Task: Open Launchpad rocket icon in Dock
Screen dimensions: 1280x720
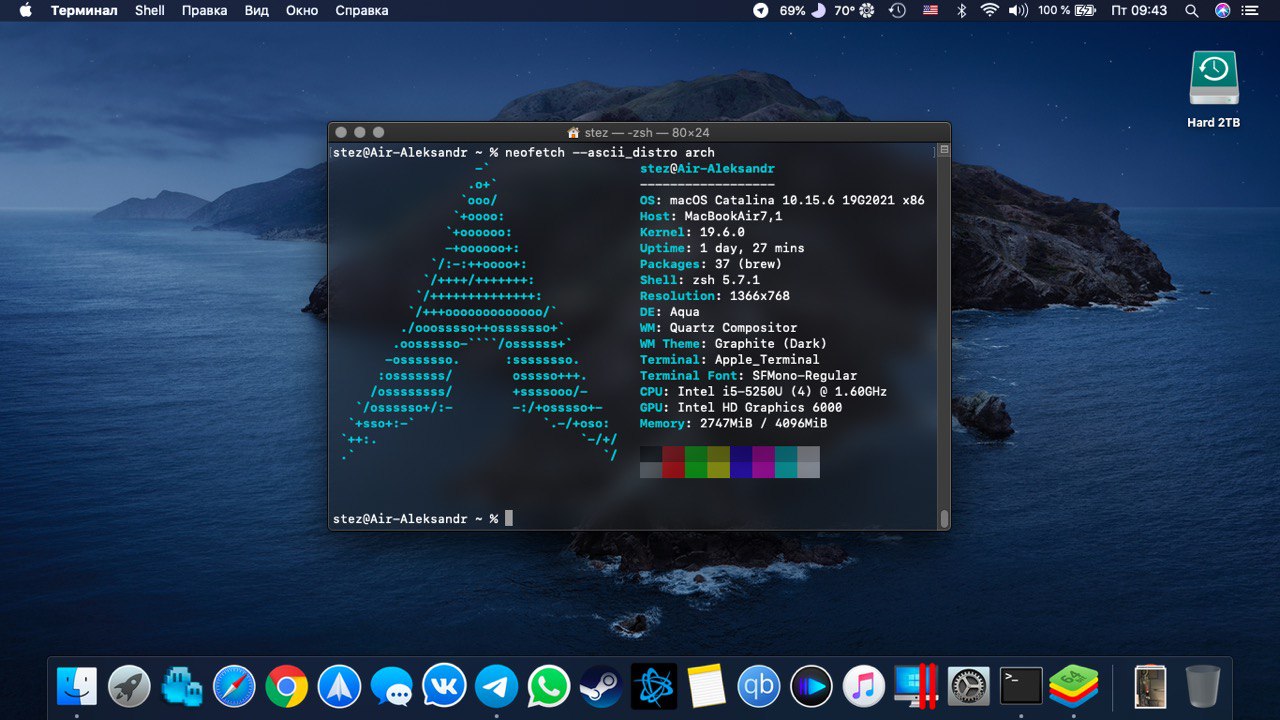Action: point(129,686)
